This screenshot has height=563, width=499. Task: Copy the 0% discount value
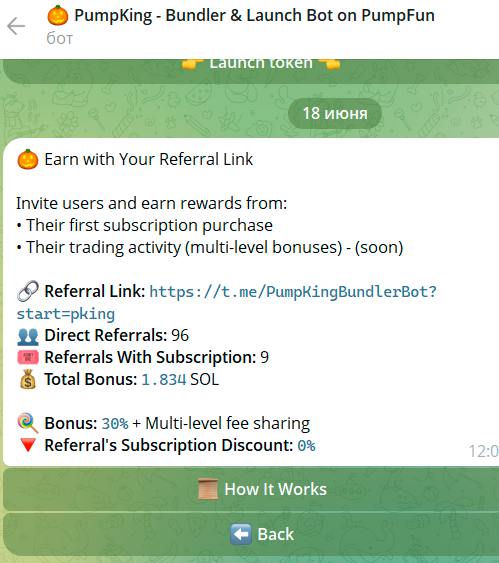coord(306,446)
